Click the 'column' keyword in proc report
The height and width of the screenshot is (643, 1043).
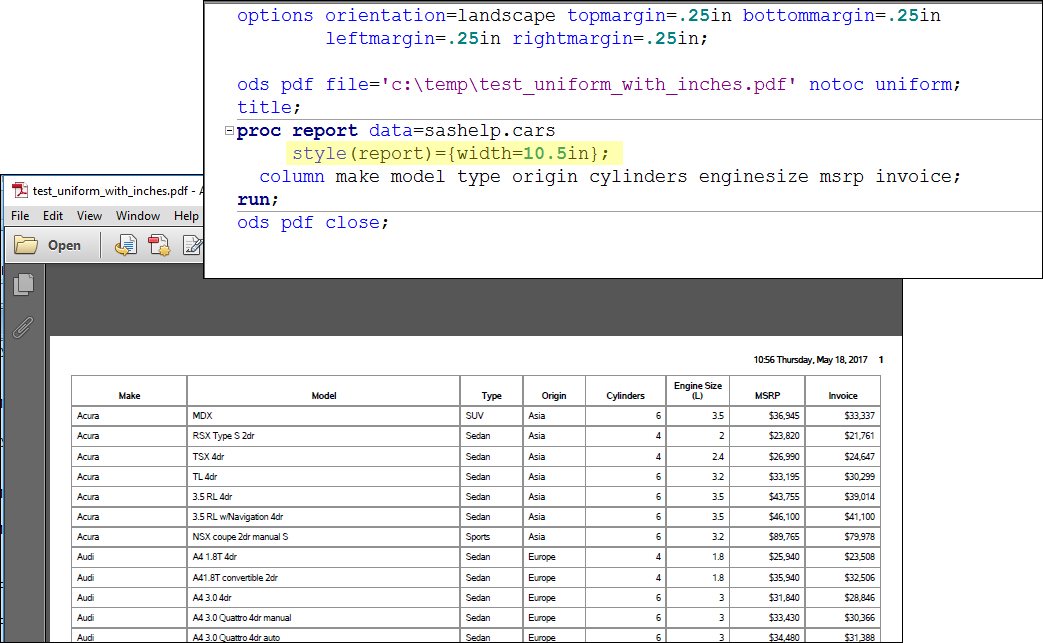click(x=291, y=176)
